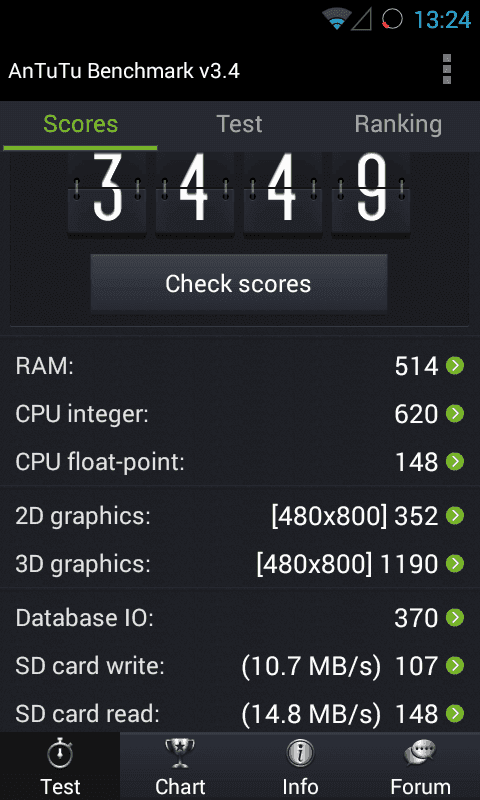Viewport: 480px width, 800px height.
Task: Open the Info icon at bottom
Action: tap(300, 754)
